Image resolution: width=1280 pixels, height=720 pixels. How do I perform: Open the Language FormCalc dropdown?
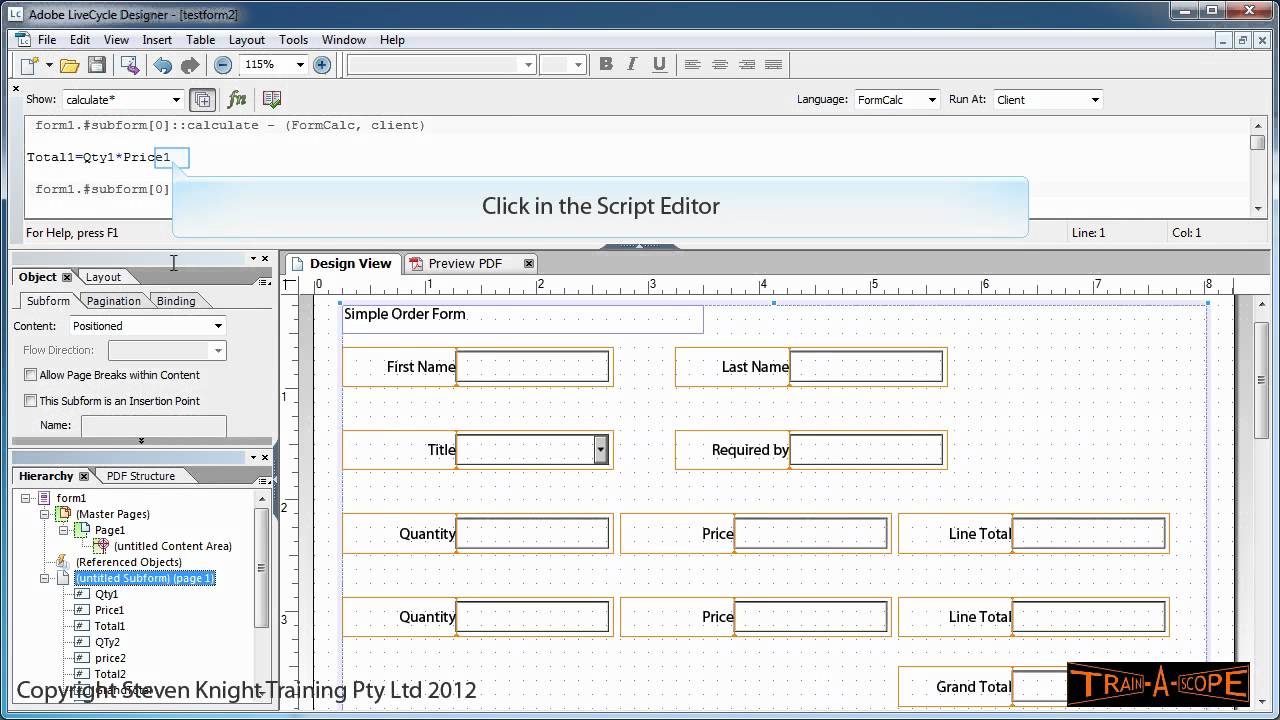[932, 100]
